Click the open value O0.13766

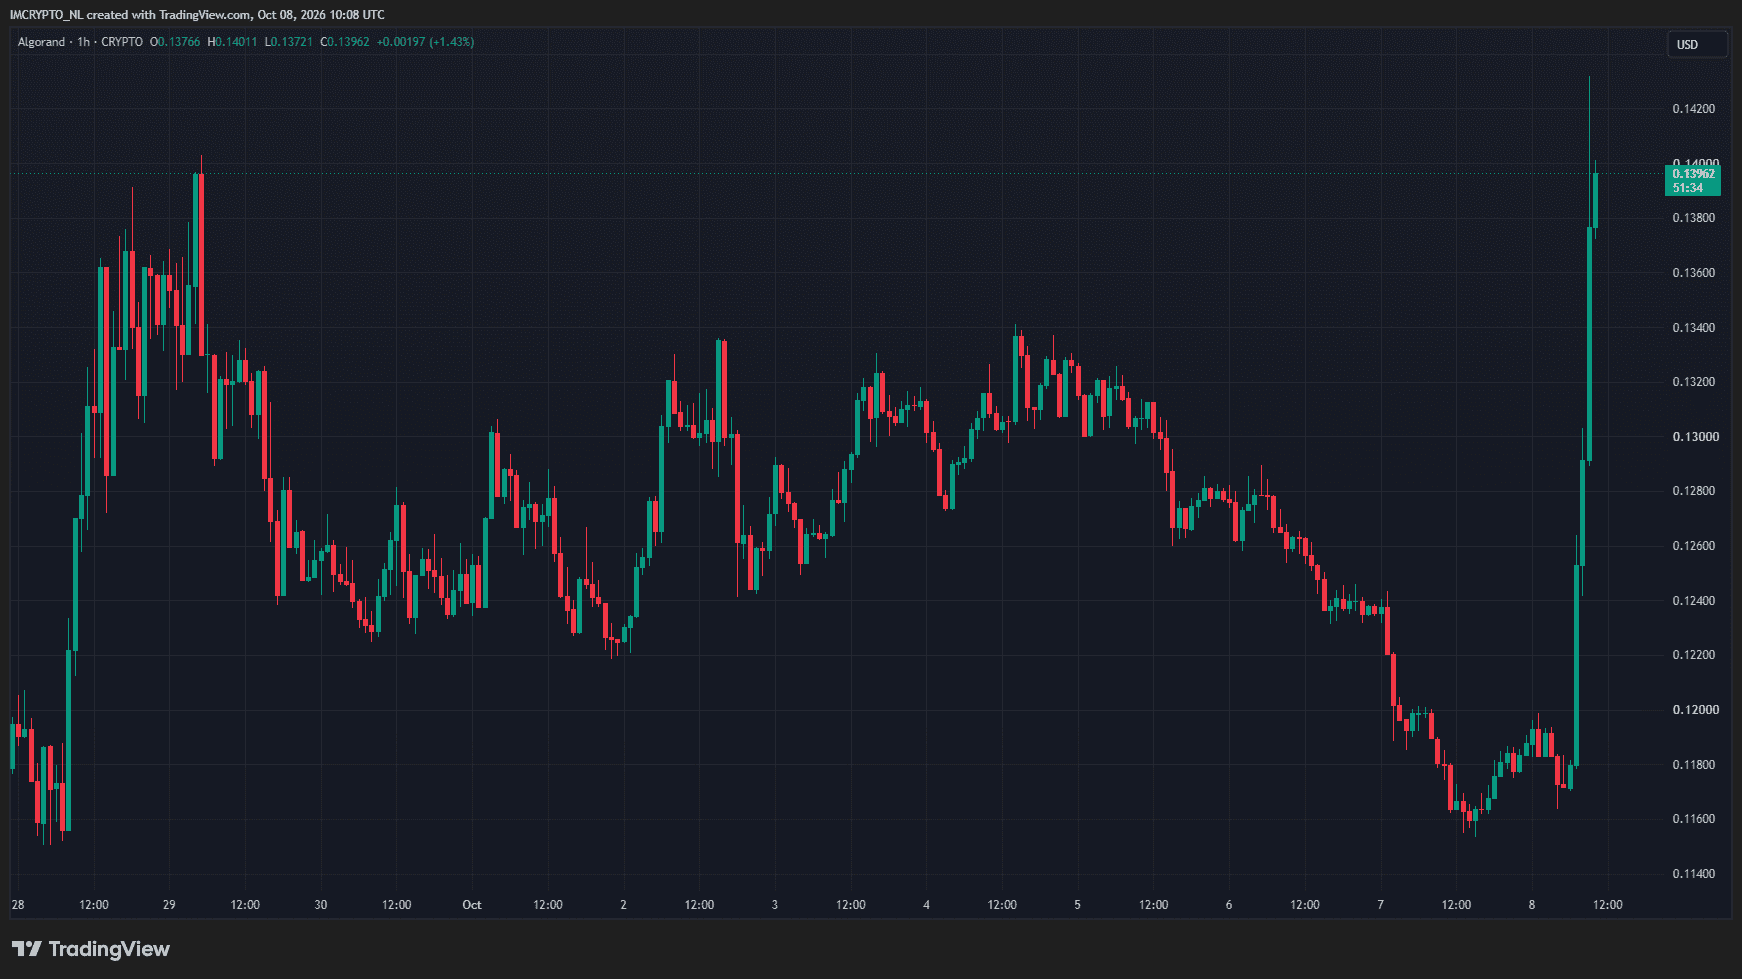175,42
